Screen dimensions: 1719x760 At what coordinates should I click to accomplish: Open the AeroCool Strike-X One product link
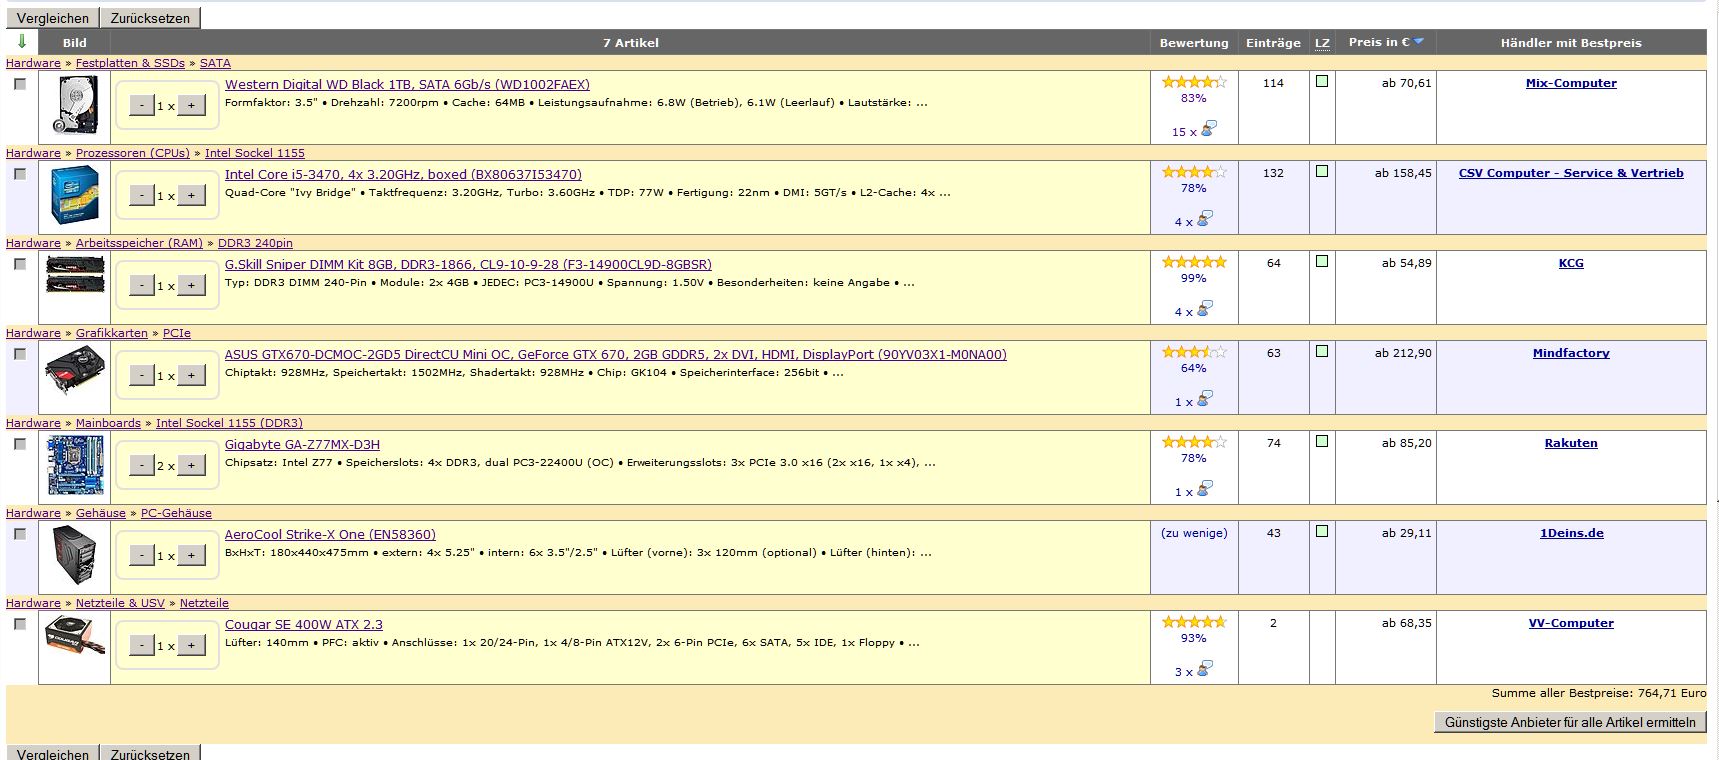(x=330, y=535)
